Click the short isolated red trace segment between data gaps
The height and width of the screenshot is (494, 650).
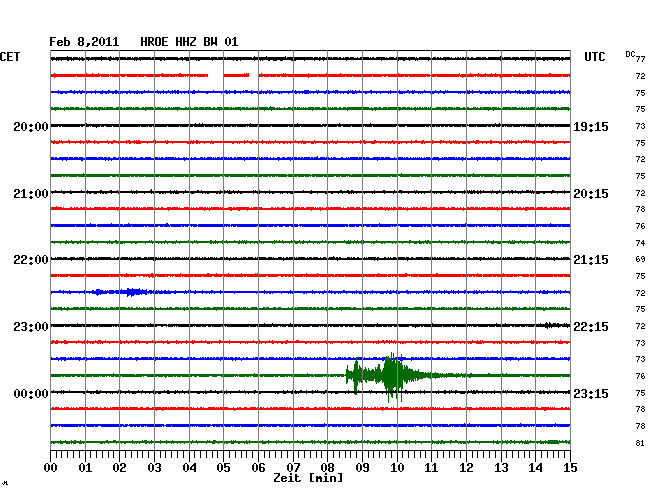click(236, 75)
